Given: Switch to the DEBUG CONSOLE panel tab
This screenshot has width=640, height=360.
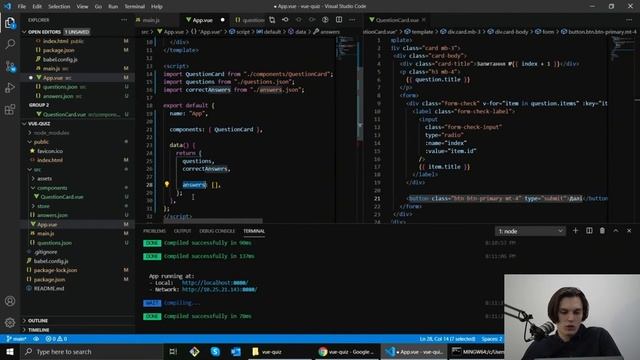Looking at the screenshot, I should (x=217, y=231).
